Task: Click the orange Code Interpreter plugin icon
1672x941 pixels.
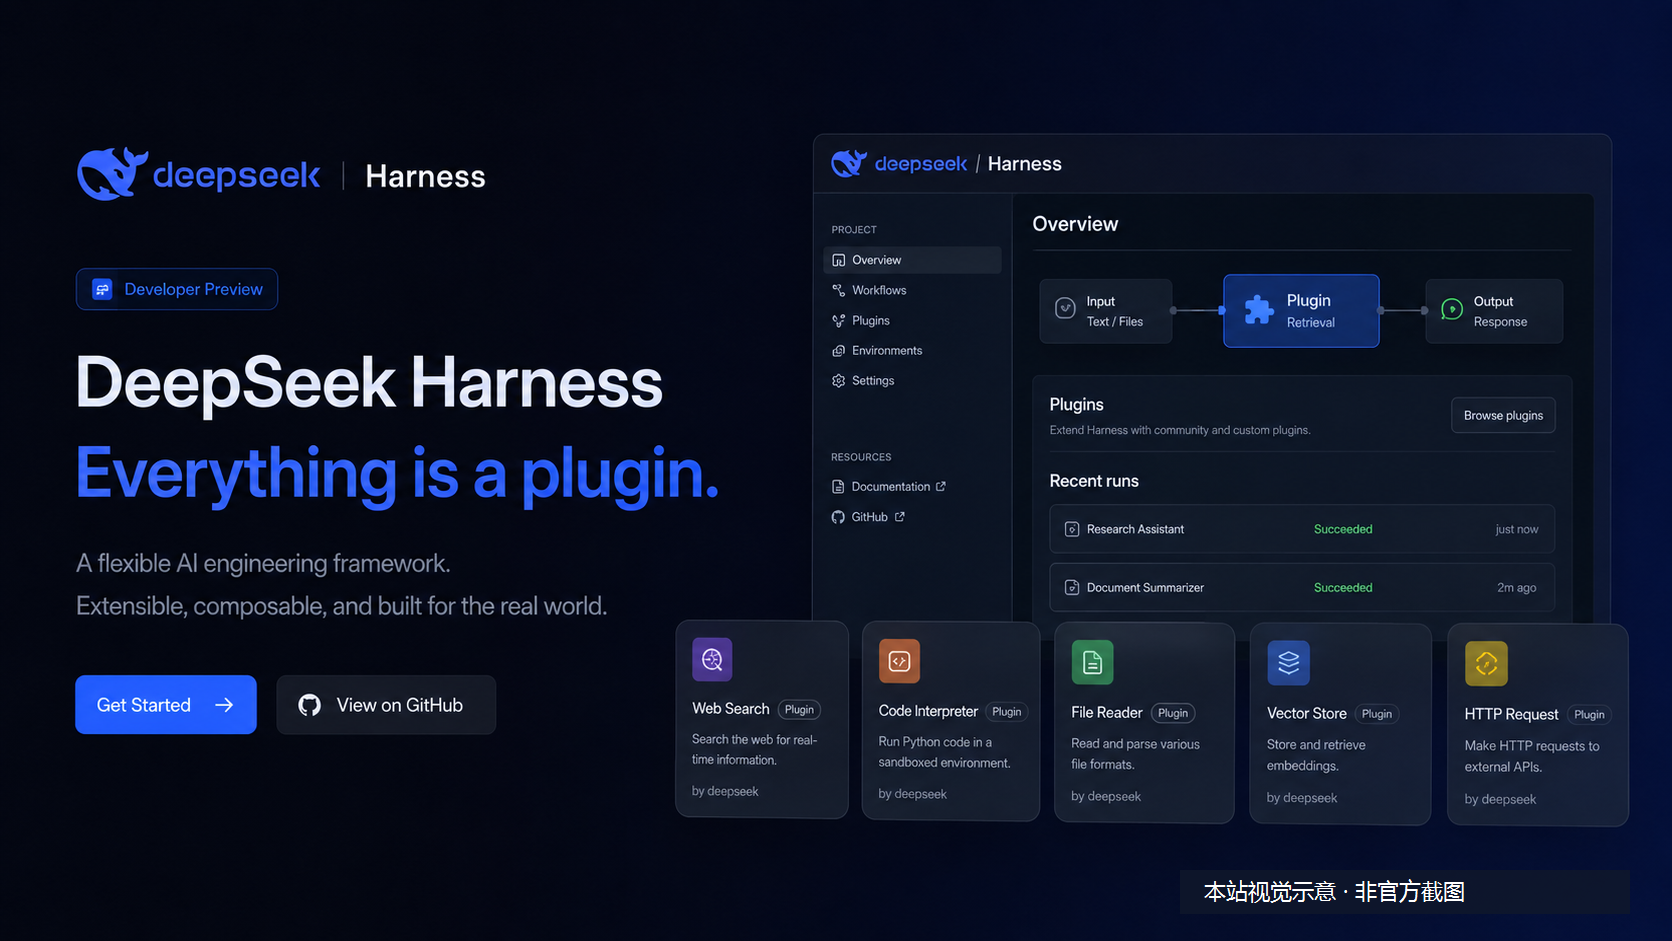Action: [899, 661]
